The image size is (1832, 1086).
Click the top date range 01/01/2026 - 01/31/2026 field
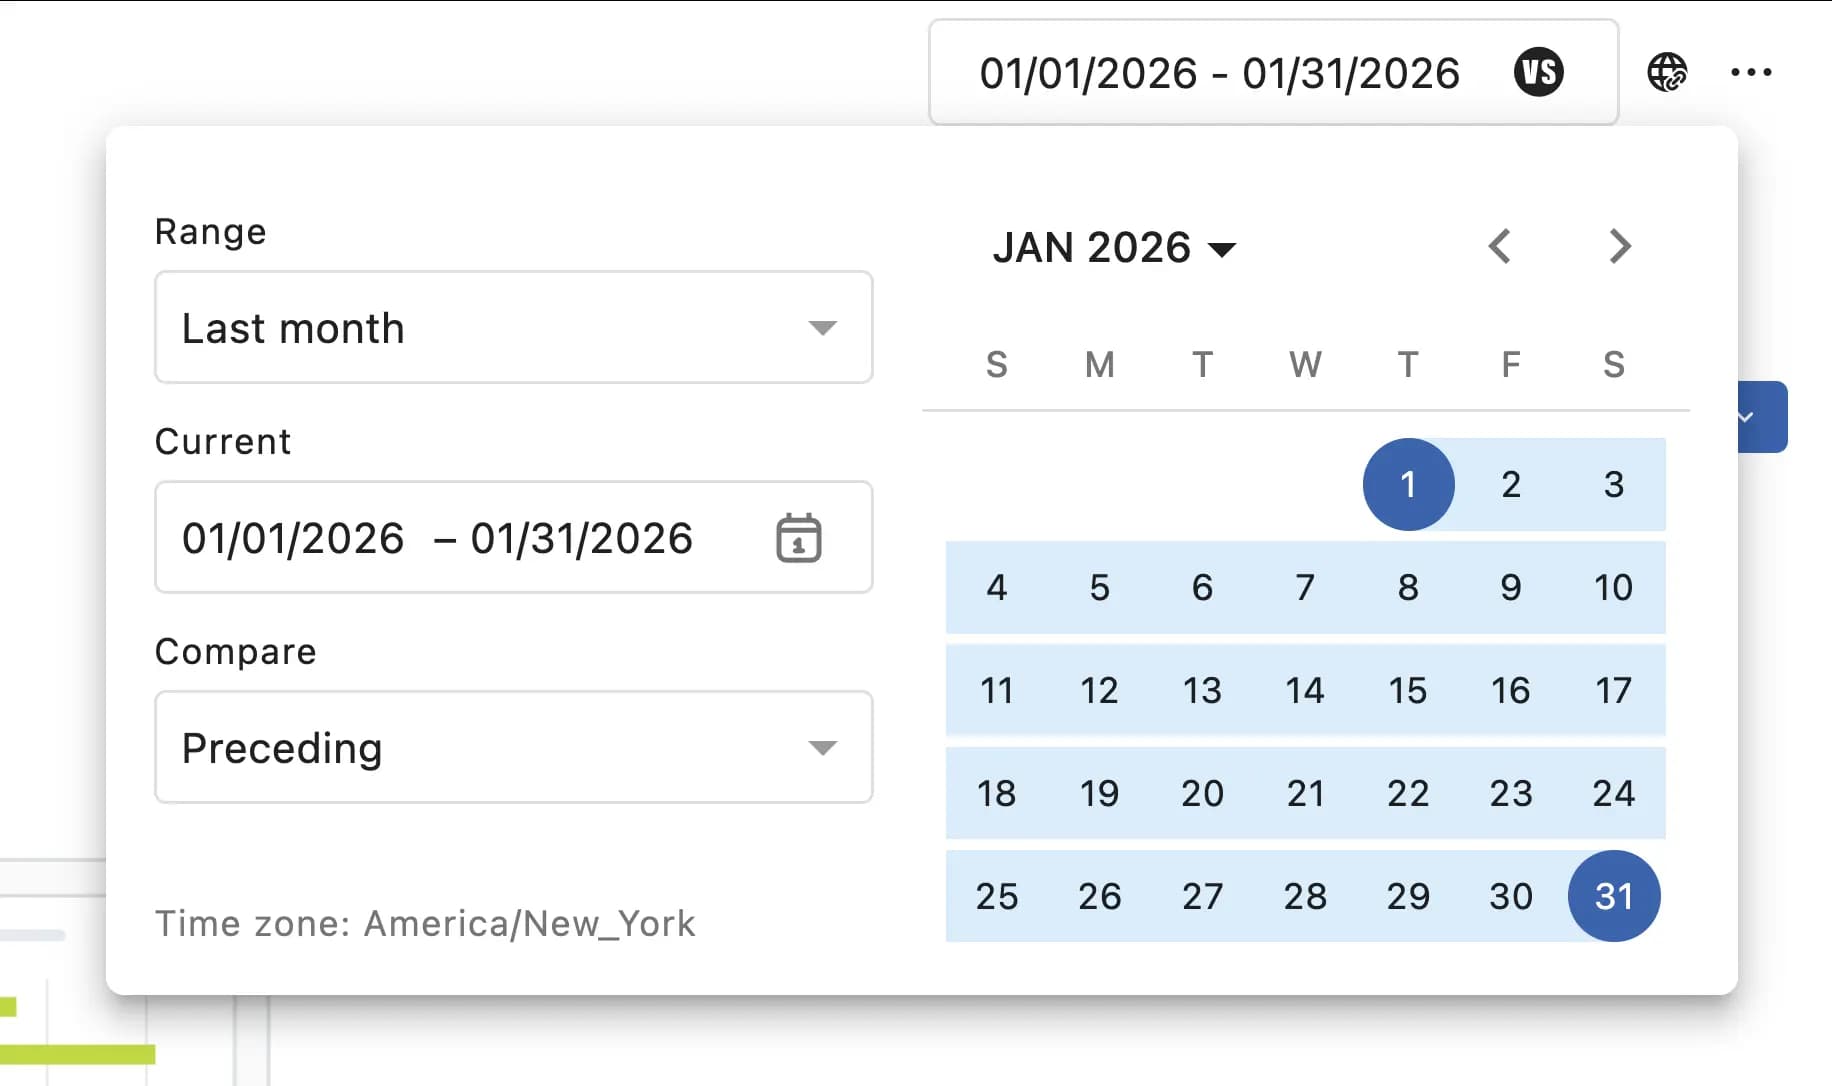[1220, 73]
